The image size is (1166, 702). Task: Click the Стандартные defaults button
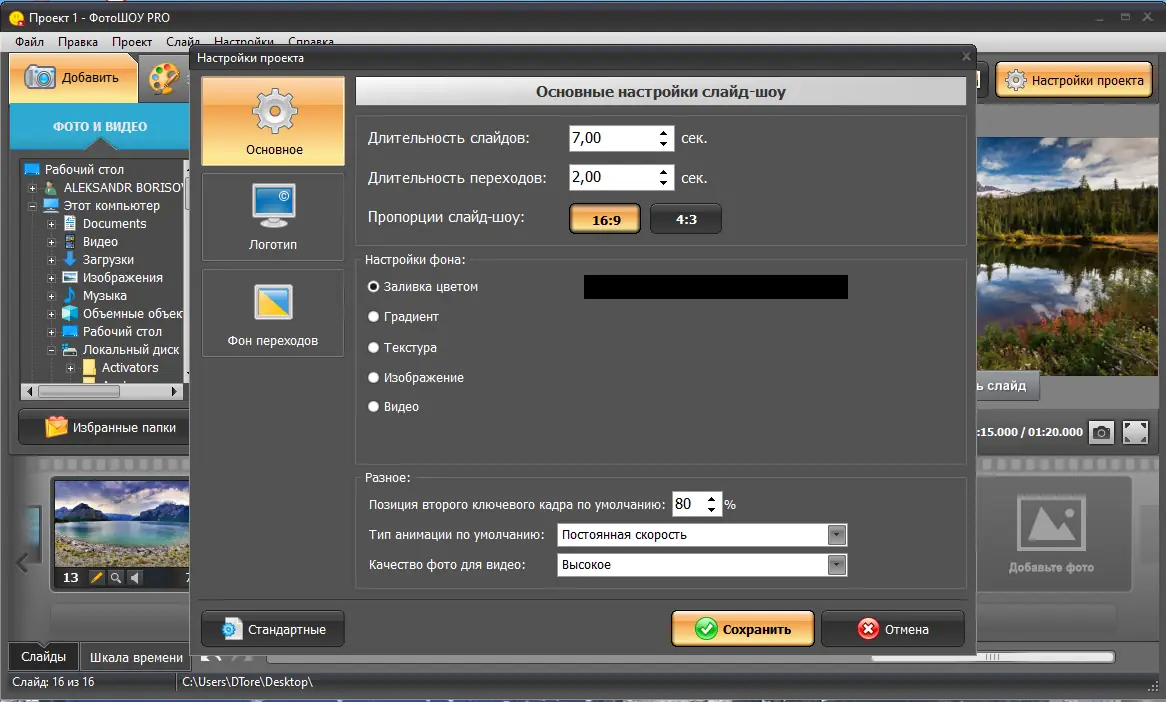tap(273, 629)
